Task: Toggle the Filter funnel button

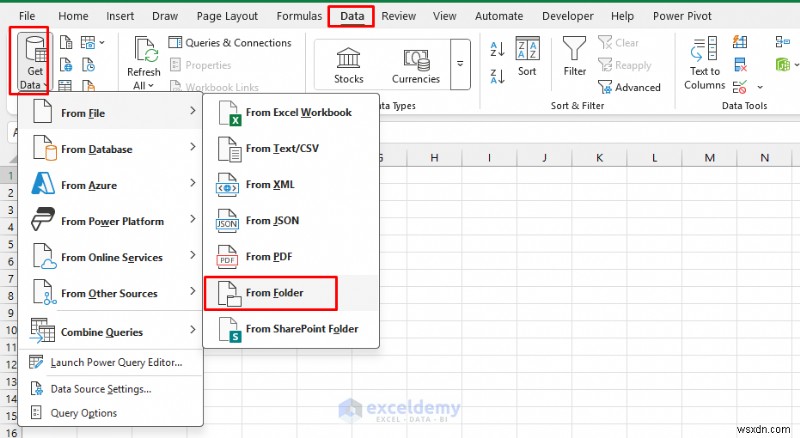Action: [574, 56]
